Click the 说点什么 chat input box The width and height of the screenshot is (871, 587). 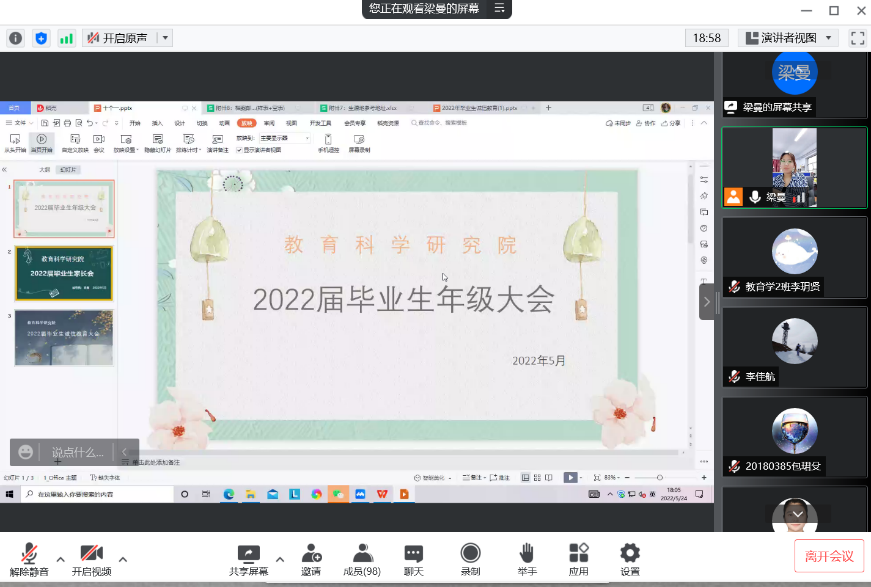pyautogui.click(x=78, y=452)
